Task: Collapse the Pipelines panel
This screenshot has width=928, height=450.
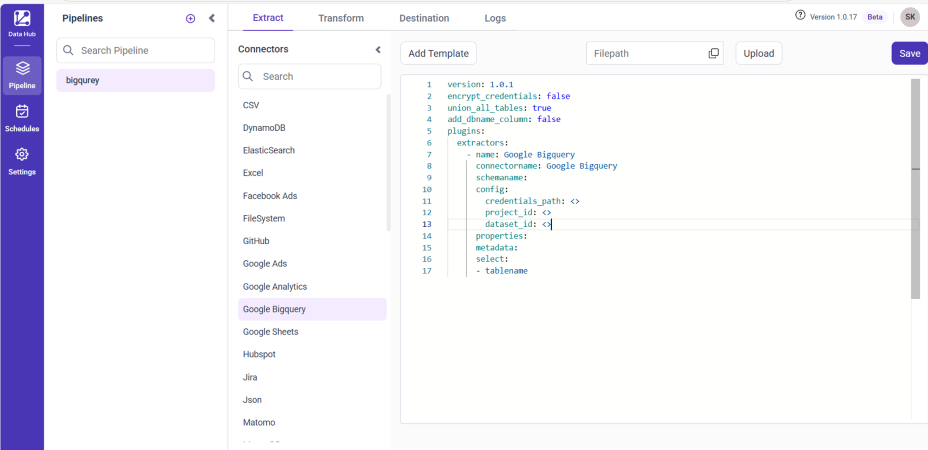Action: pyautogui.click(x=212, y=18)
